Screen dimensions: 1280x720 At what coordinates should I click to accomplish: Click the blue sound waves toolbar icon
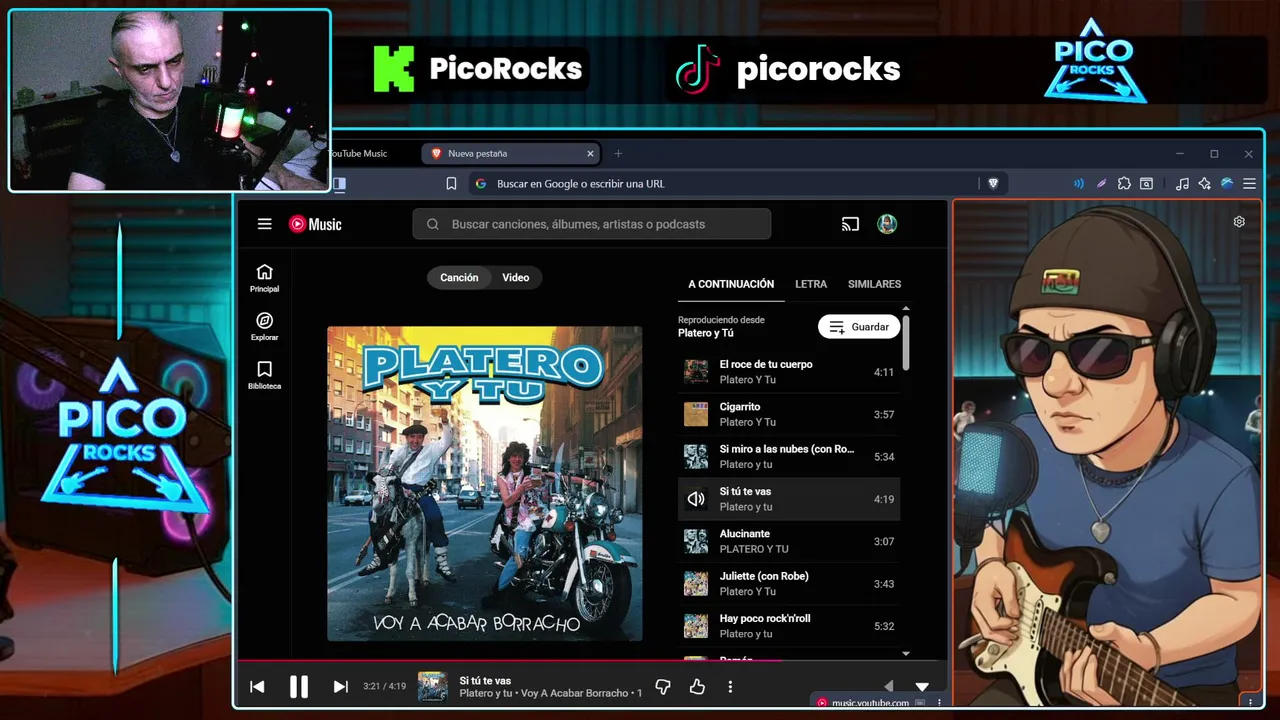click(x=1078, y=183)
